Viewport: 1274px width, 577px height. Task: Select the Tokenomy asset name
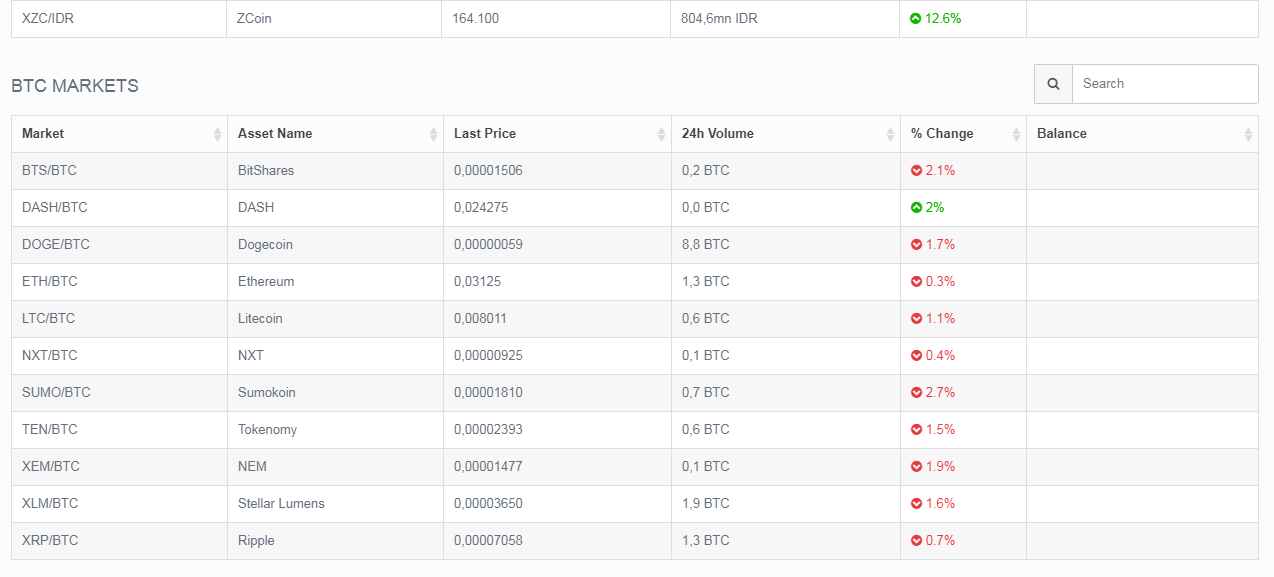(267, 430)
